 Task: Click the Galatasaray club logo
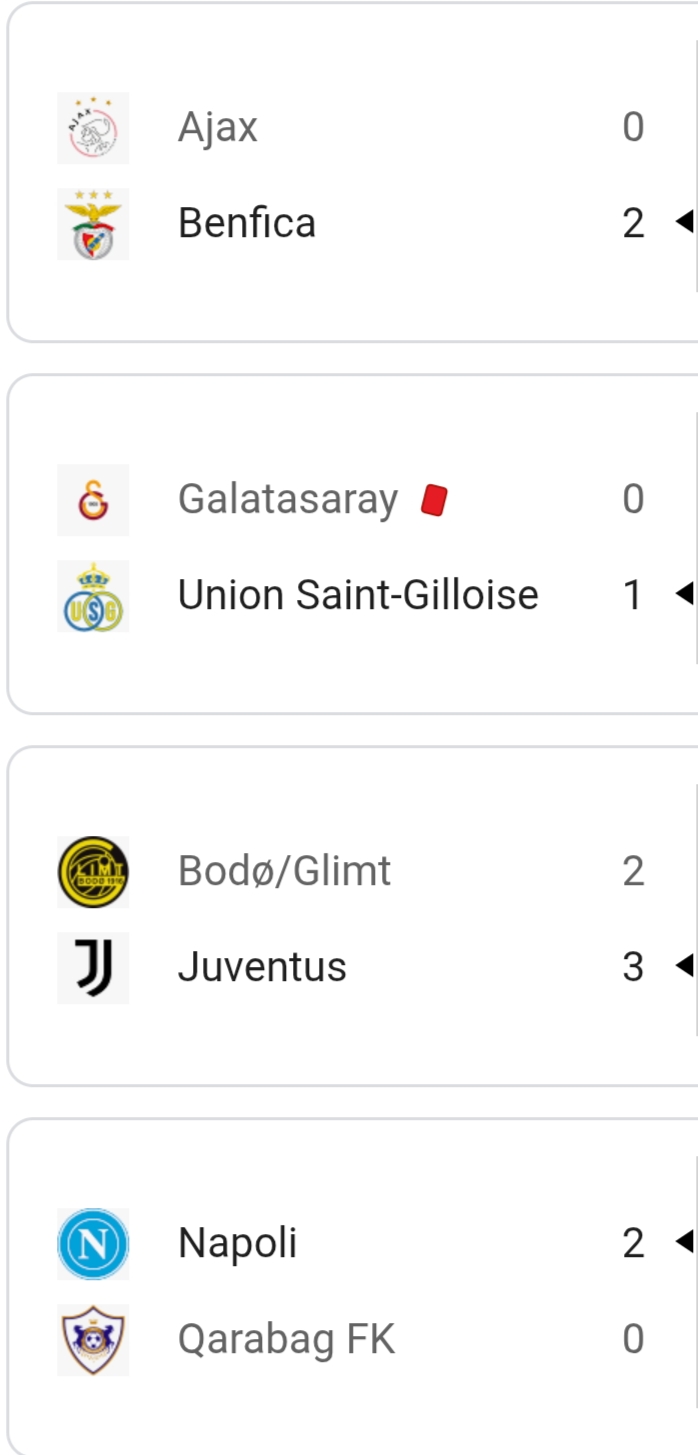(93, 500)
